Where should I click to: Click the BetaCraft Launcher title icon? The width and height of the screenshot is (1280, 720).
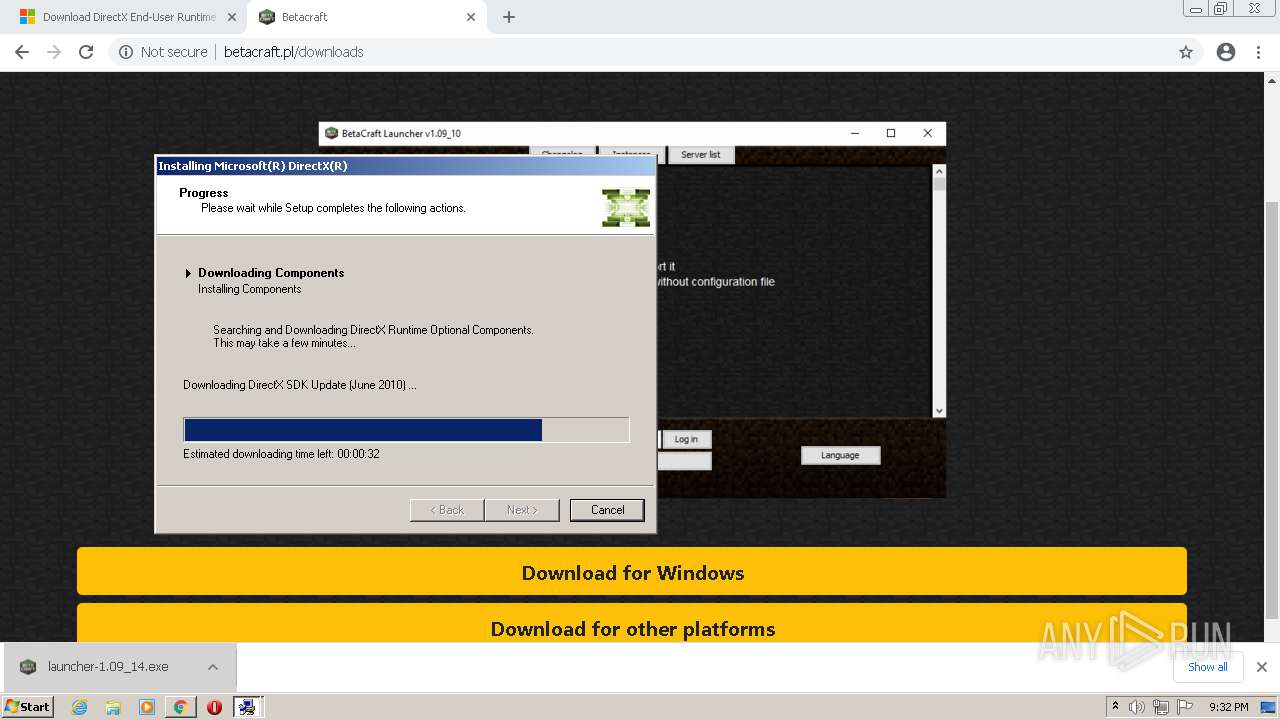pyautogui.click(x=331, y=133)
